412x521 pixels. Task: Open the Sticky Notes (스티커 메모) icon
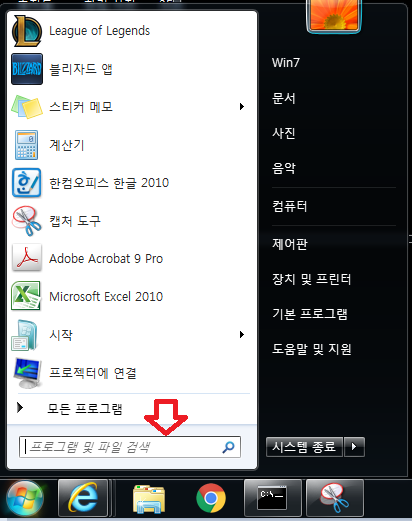point(27,107)
